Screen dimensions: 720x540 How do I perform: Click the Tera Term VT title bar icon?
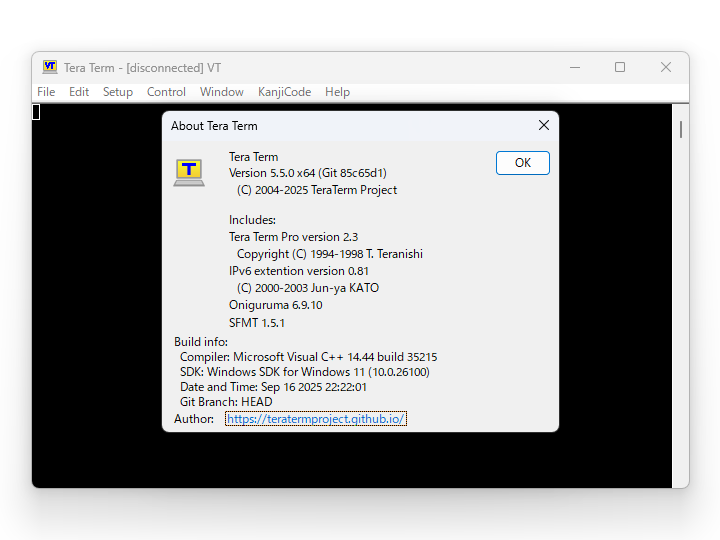(x=50, y=67)
